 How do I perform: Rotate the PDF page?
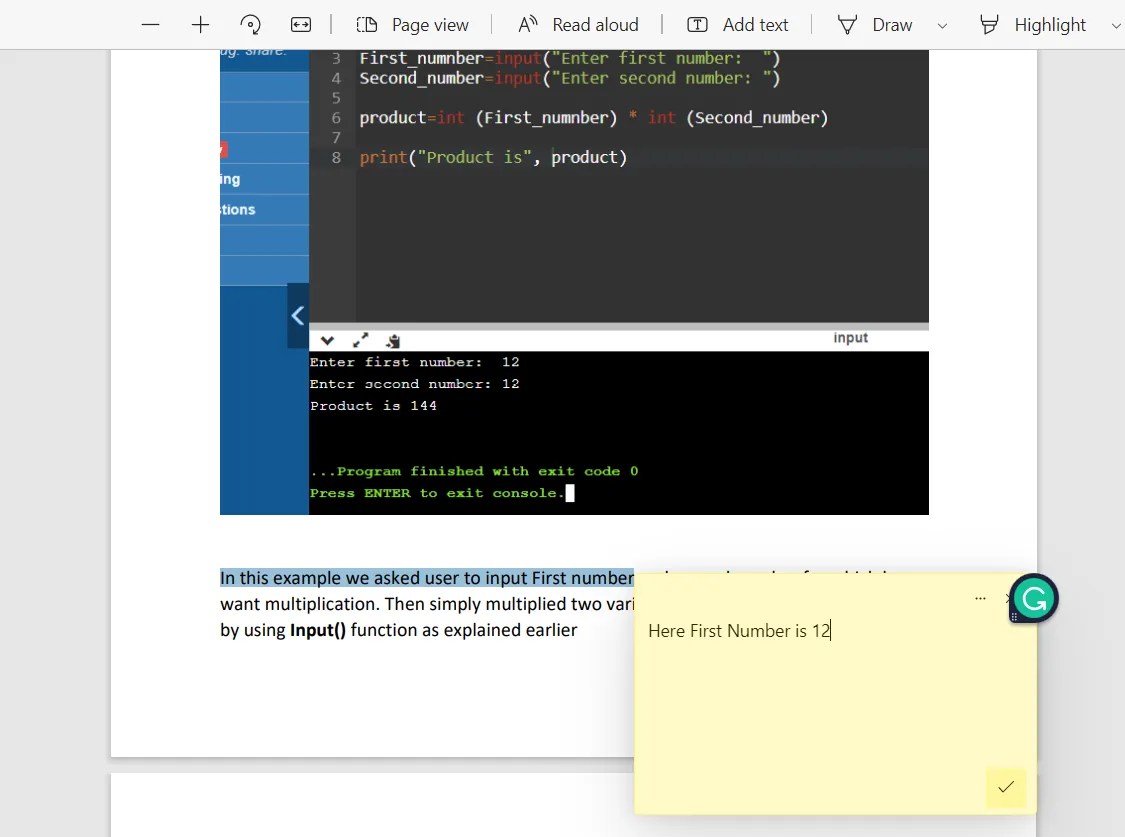coord(250,24)
